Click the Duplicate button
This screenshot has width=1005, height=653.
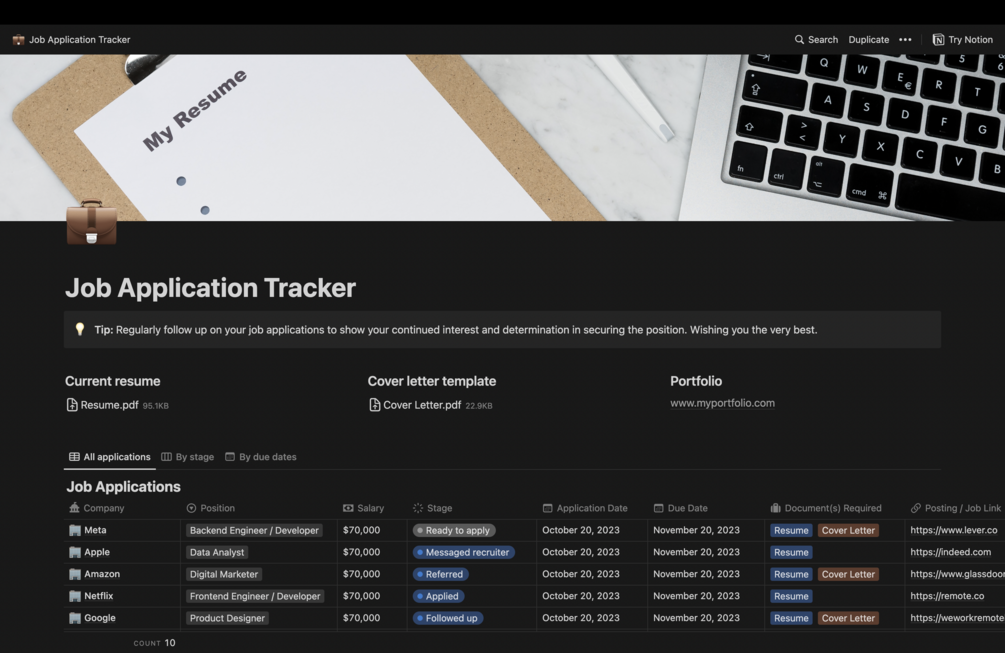pyautogui.click(x=868, y=40)
